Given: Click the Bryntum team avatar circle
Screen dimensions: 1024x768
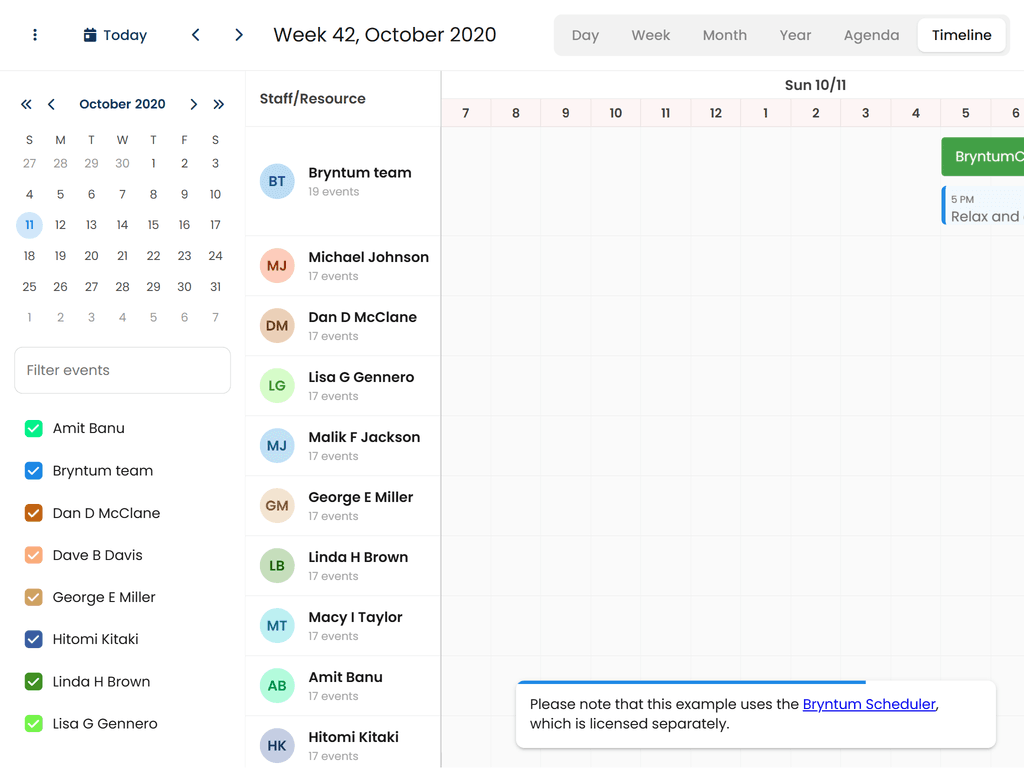Looking at the screenshot, I should (276, 181).
